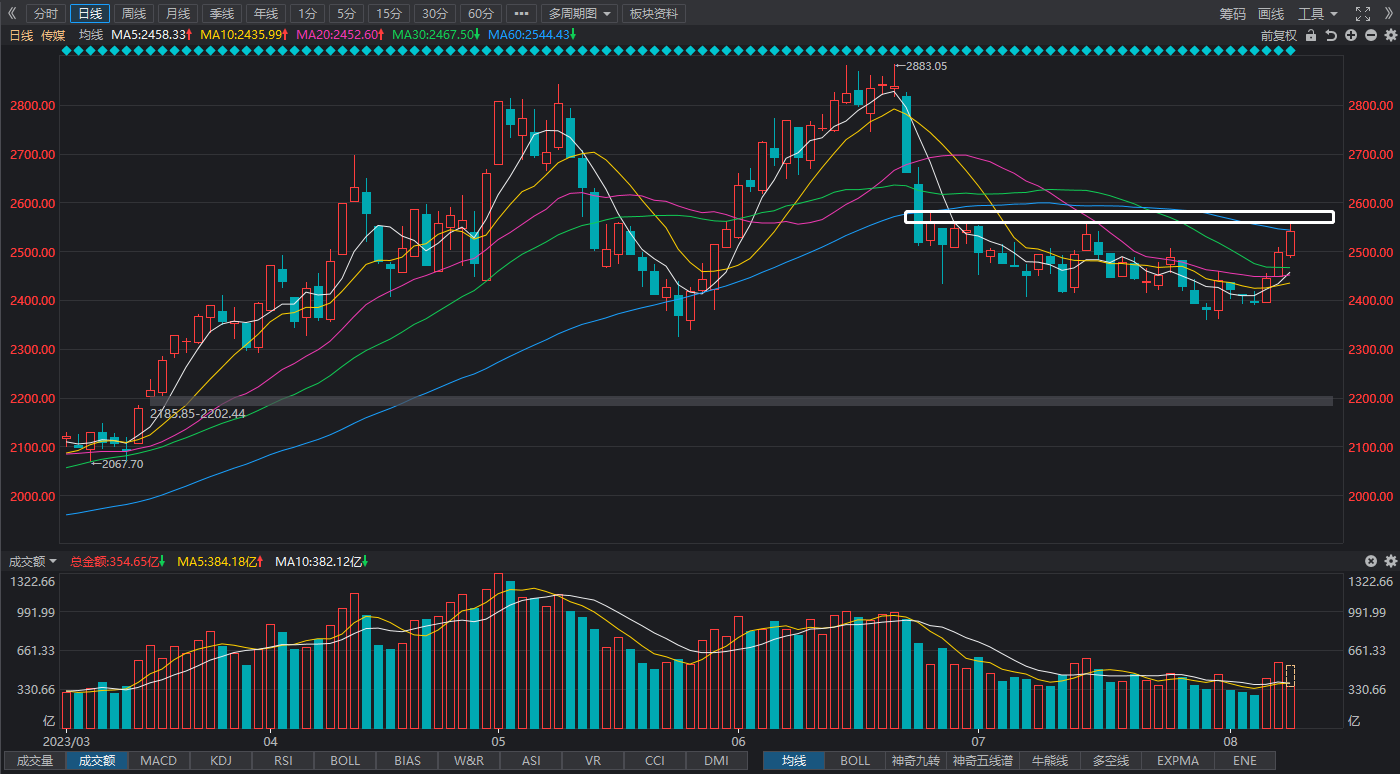Select 季线 quarterly period

coord(222,14)
